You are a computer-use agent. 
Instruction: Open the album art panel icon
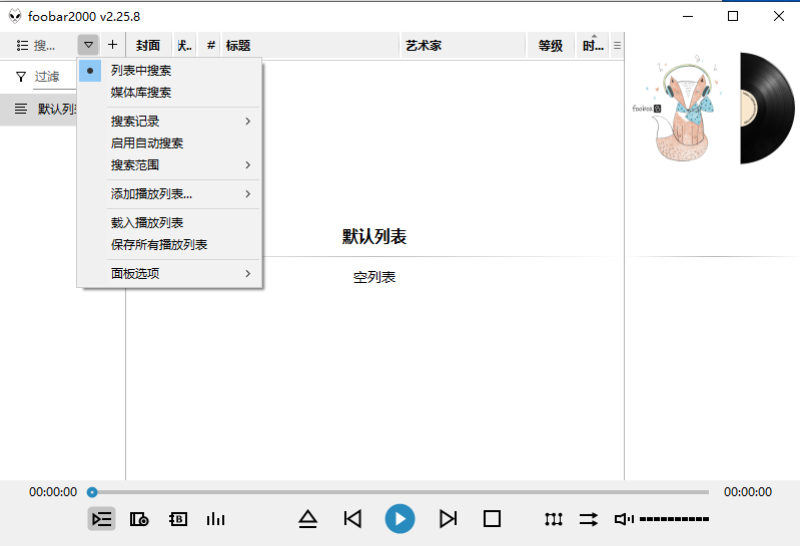point(139,519)
